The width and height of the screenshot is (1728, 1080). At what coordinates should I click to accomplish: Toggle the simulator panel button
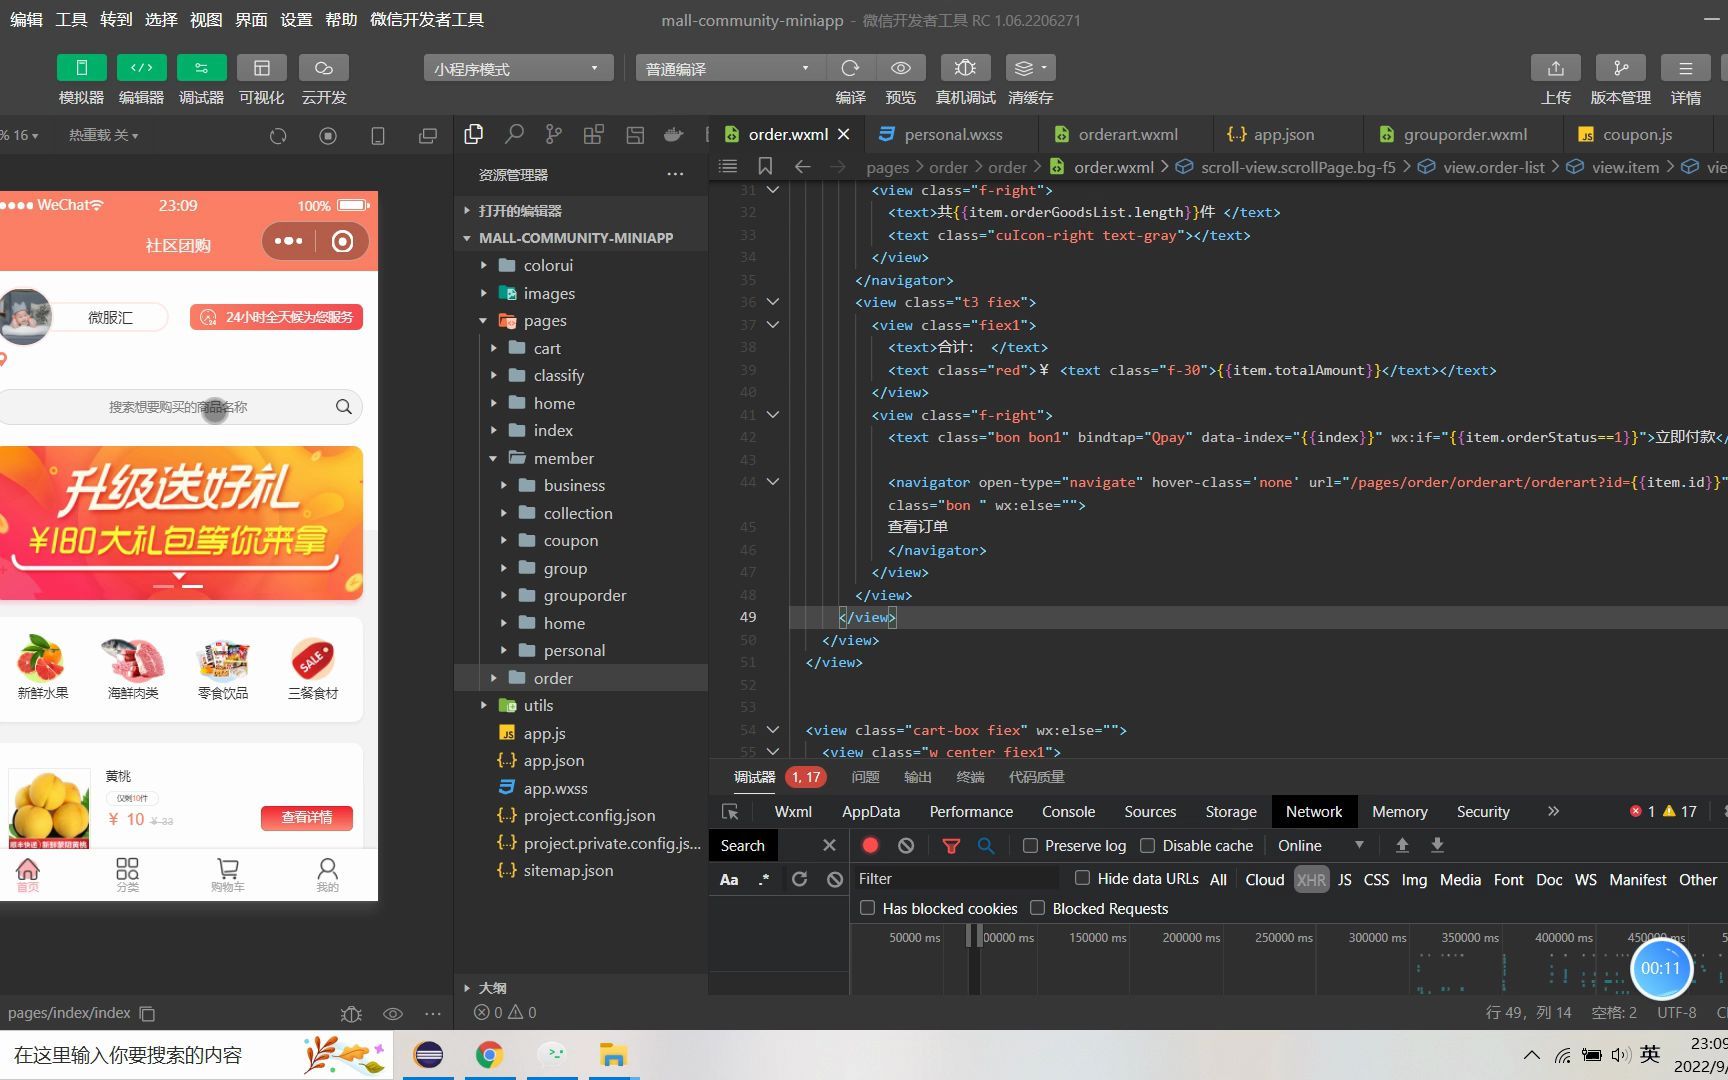[x=82, y=68]
